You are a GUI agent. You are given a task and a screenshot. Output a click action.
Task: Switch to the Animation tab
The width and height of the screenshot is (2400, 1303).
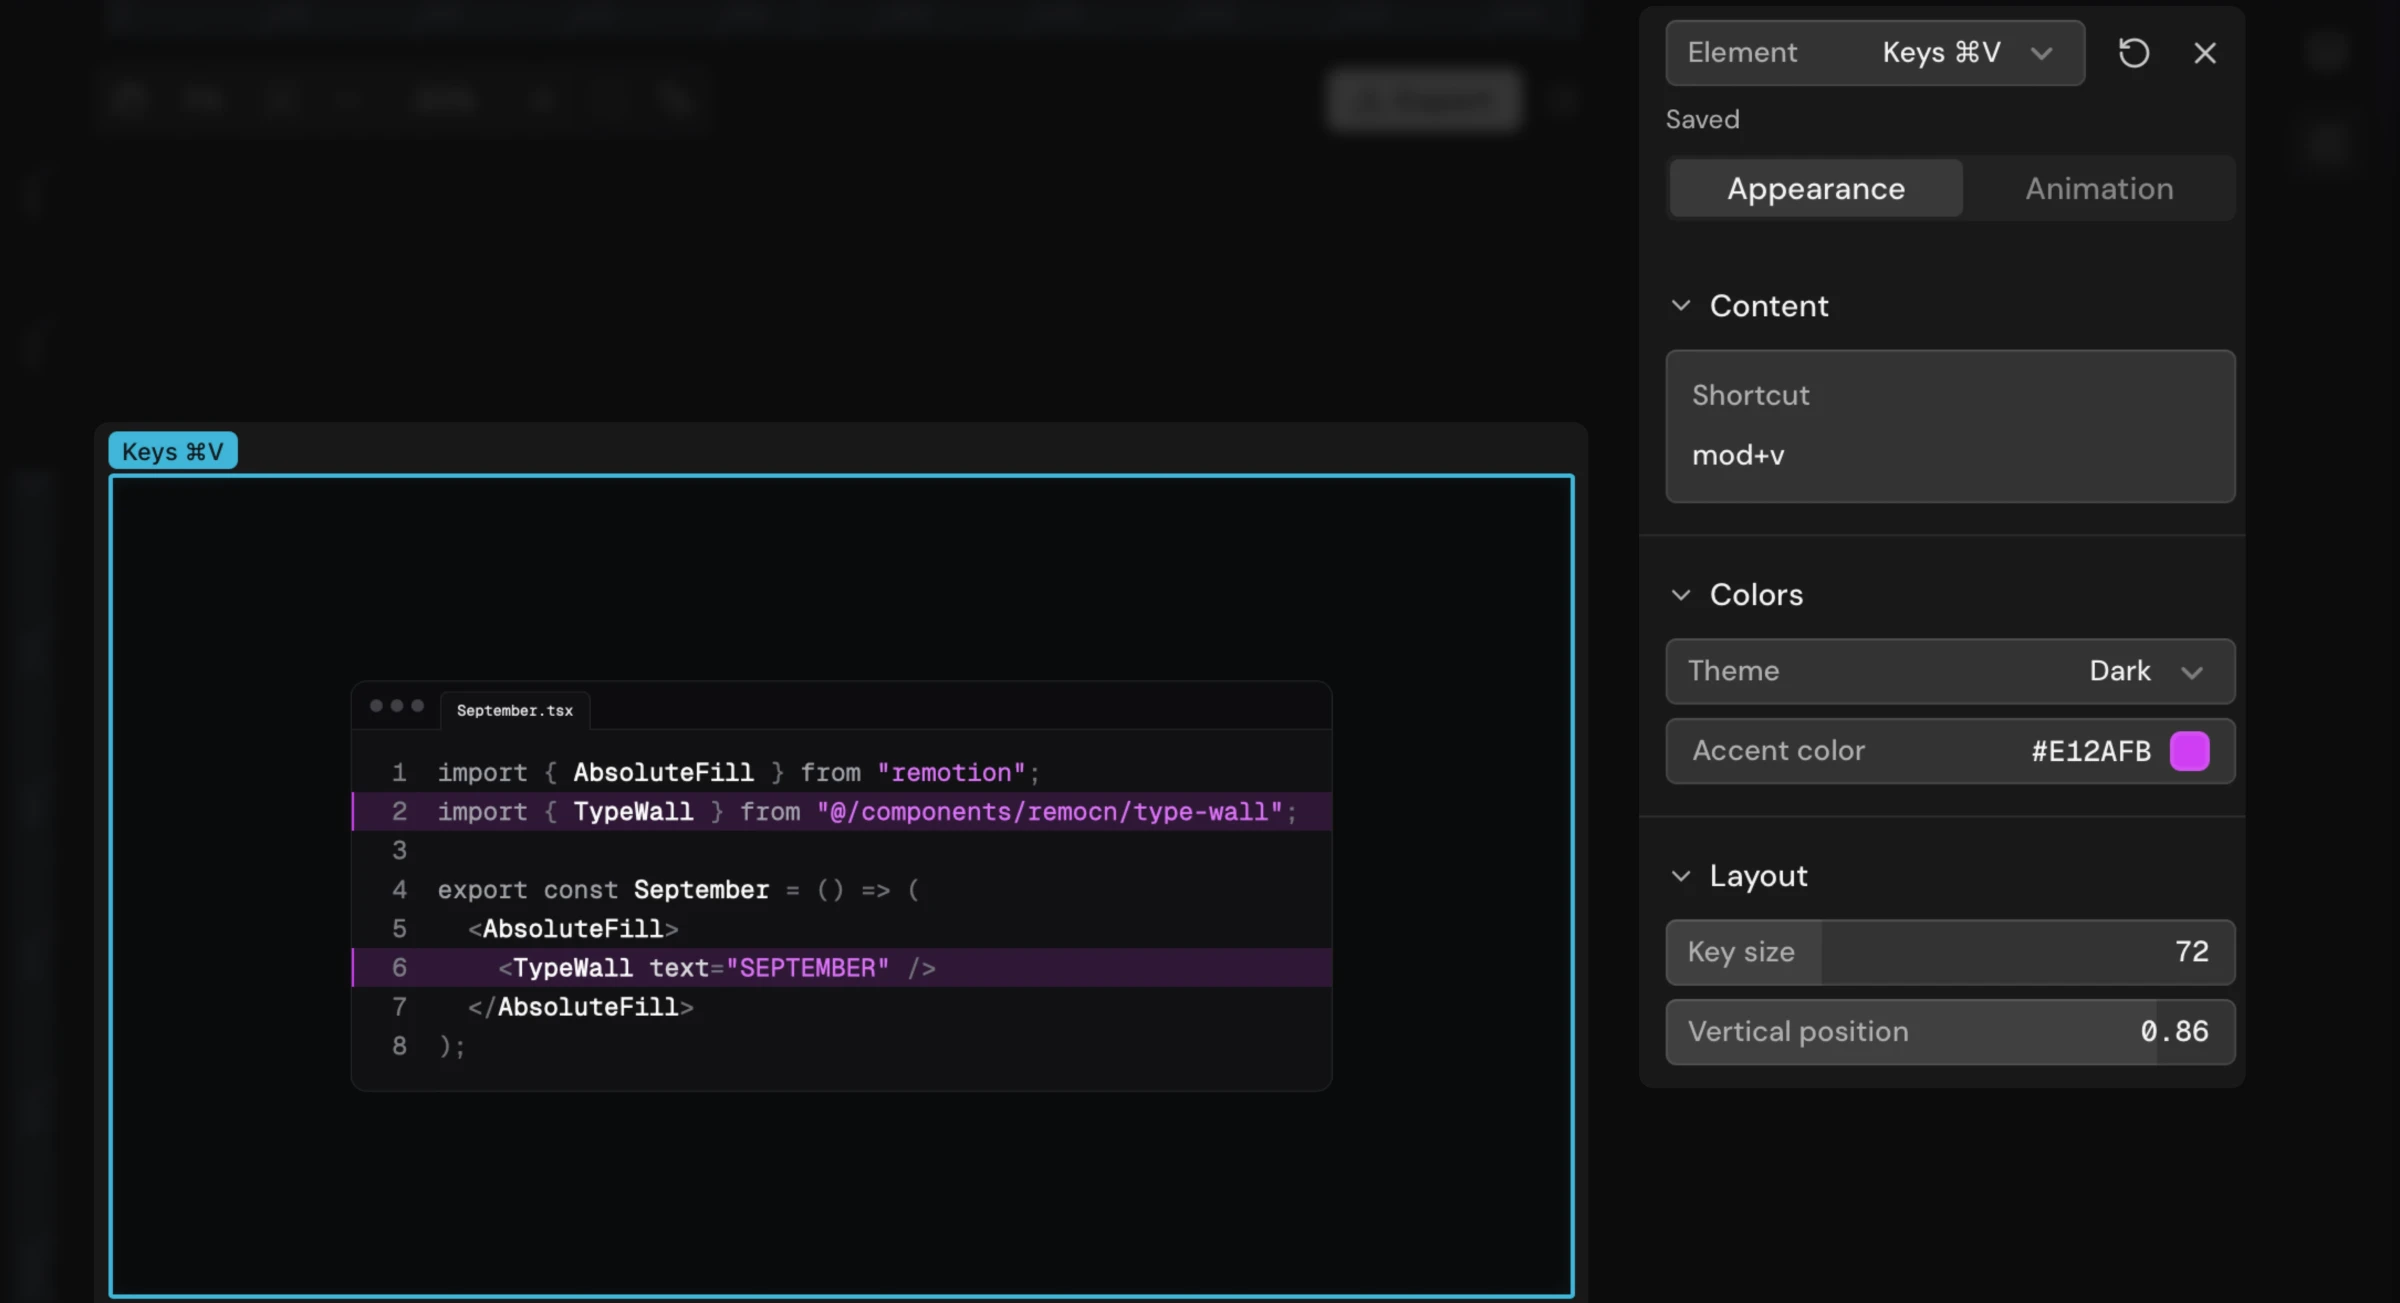pos(2099,189)
